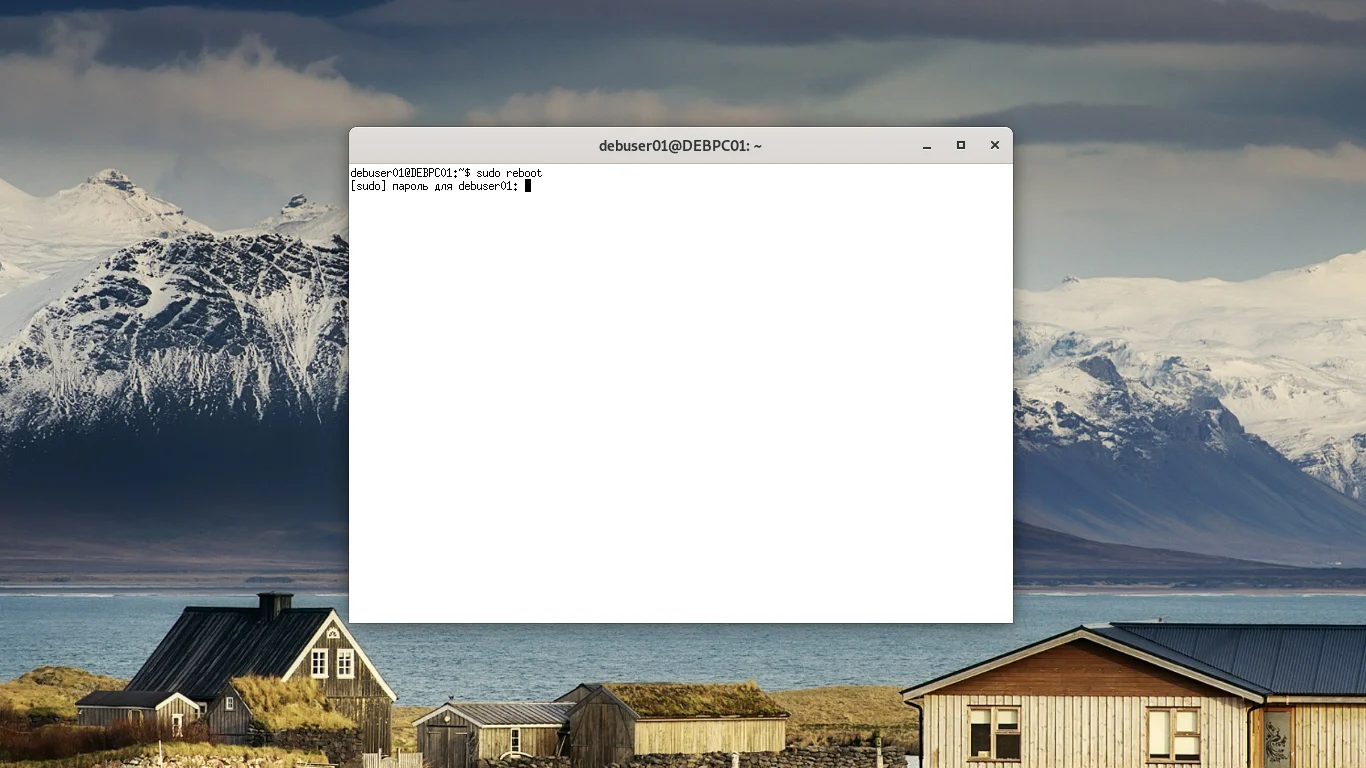Maximize the debuser01@DEBPC01 terminal window
The image size is (1366, 768).
coord(961,146)
